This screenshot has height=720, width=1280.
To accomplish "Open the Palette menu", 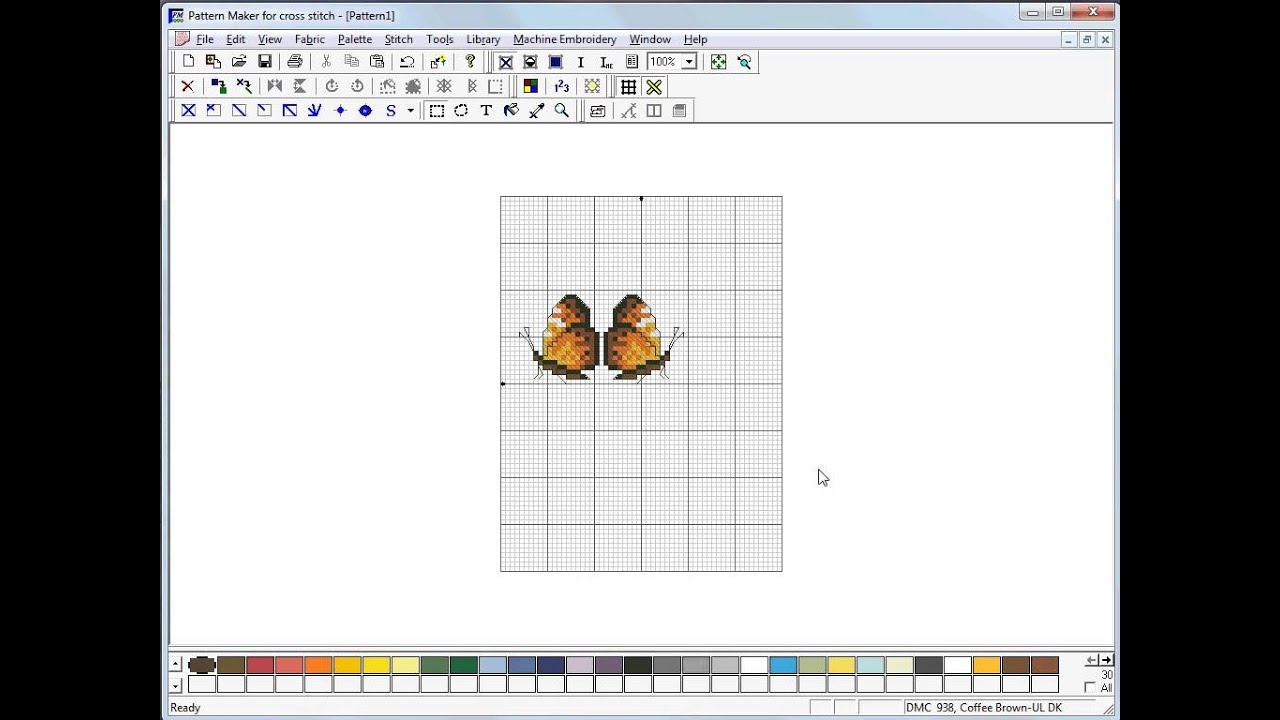I will 355,39.
